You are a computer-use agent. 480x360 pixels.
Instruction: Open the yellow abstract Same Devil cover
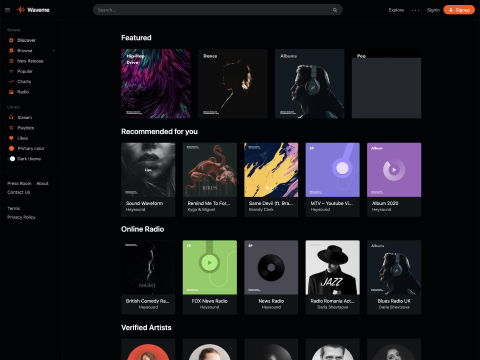pos(271,170)
